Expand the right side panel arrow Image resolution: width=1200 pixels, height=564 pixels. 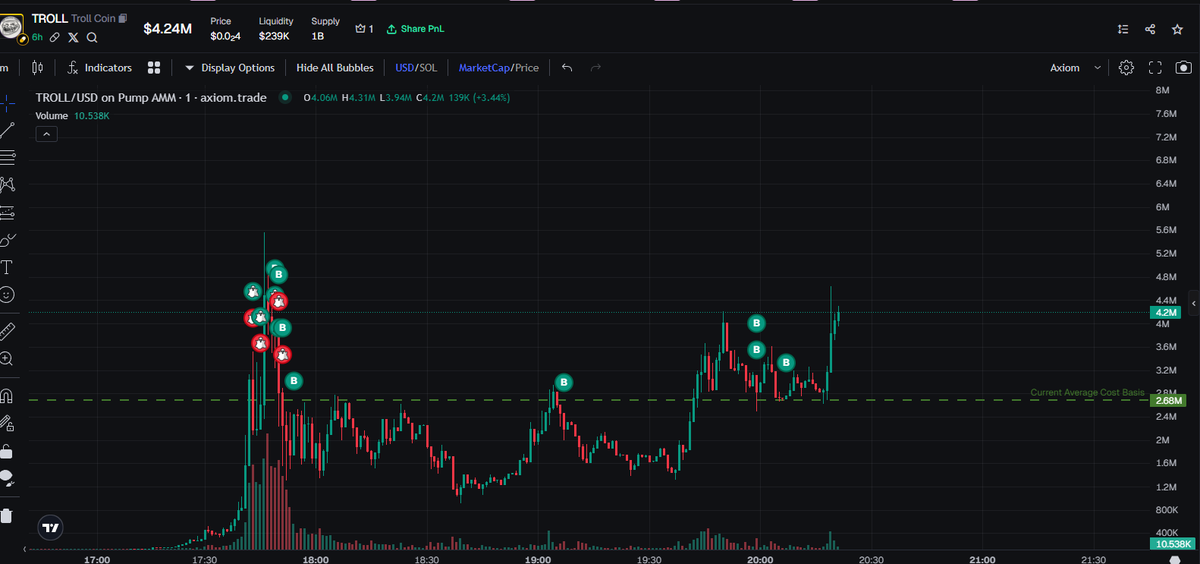coord(1194,301)
